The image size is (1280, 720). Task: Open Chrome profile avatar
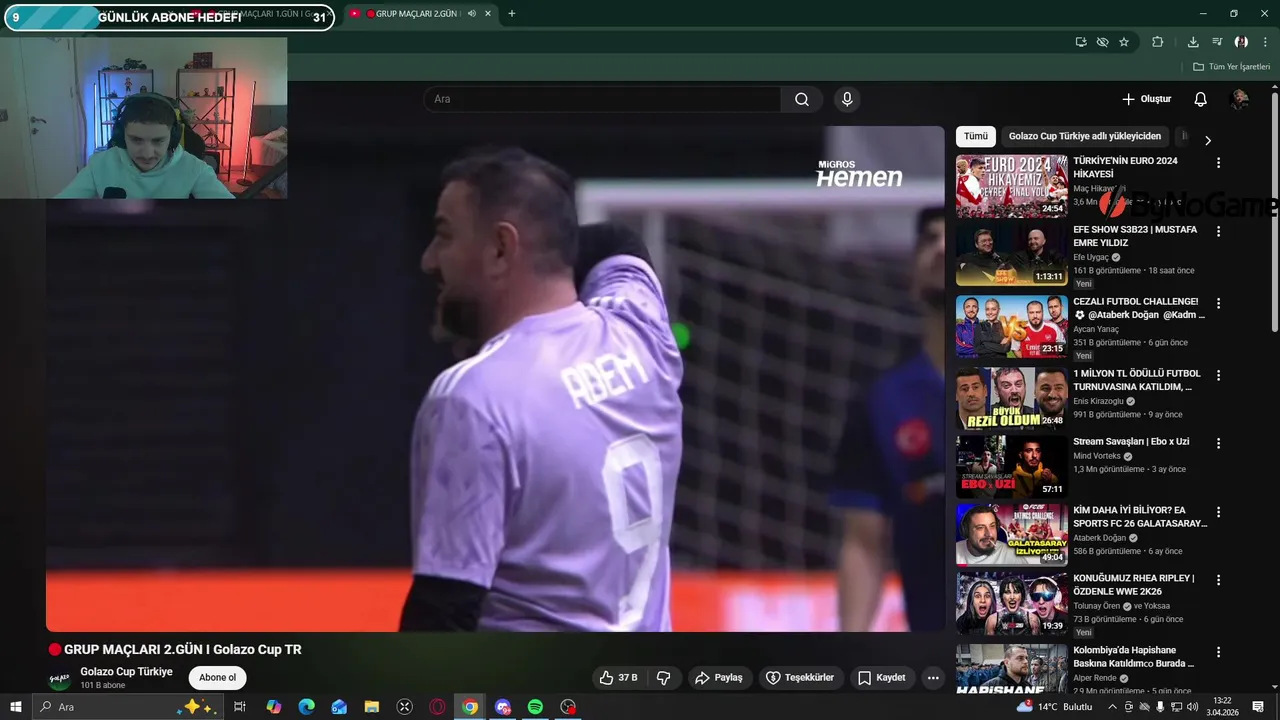coord(1241,42)
